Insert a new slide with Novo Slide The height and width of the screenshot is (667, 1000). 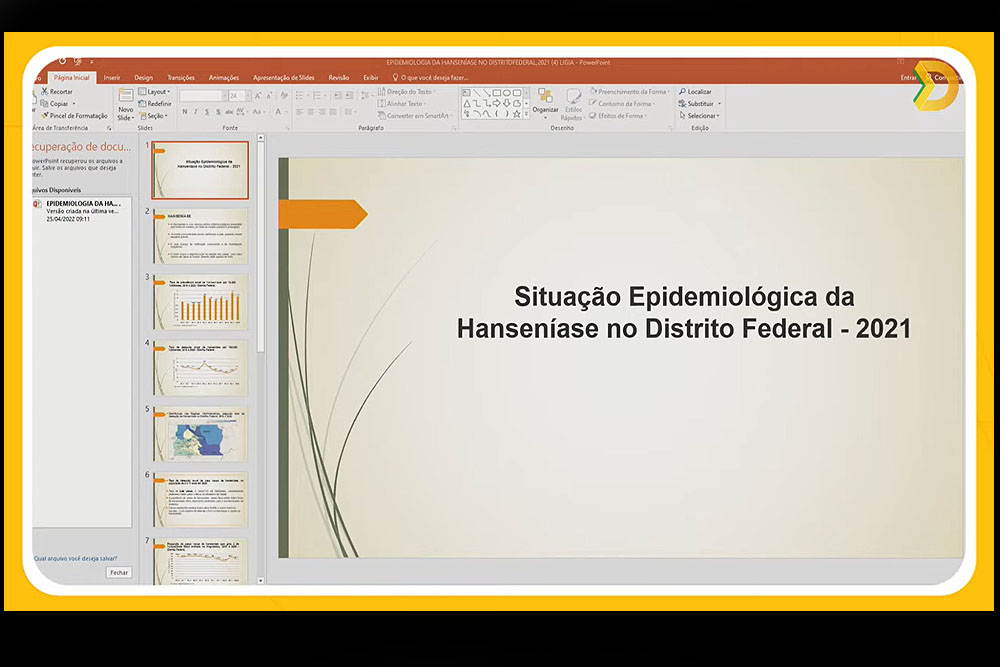(x=125, y=98)
